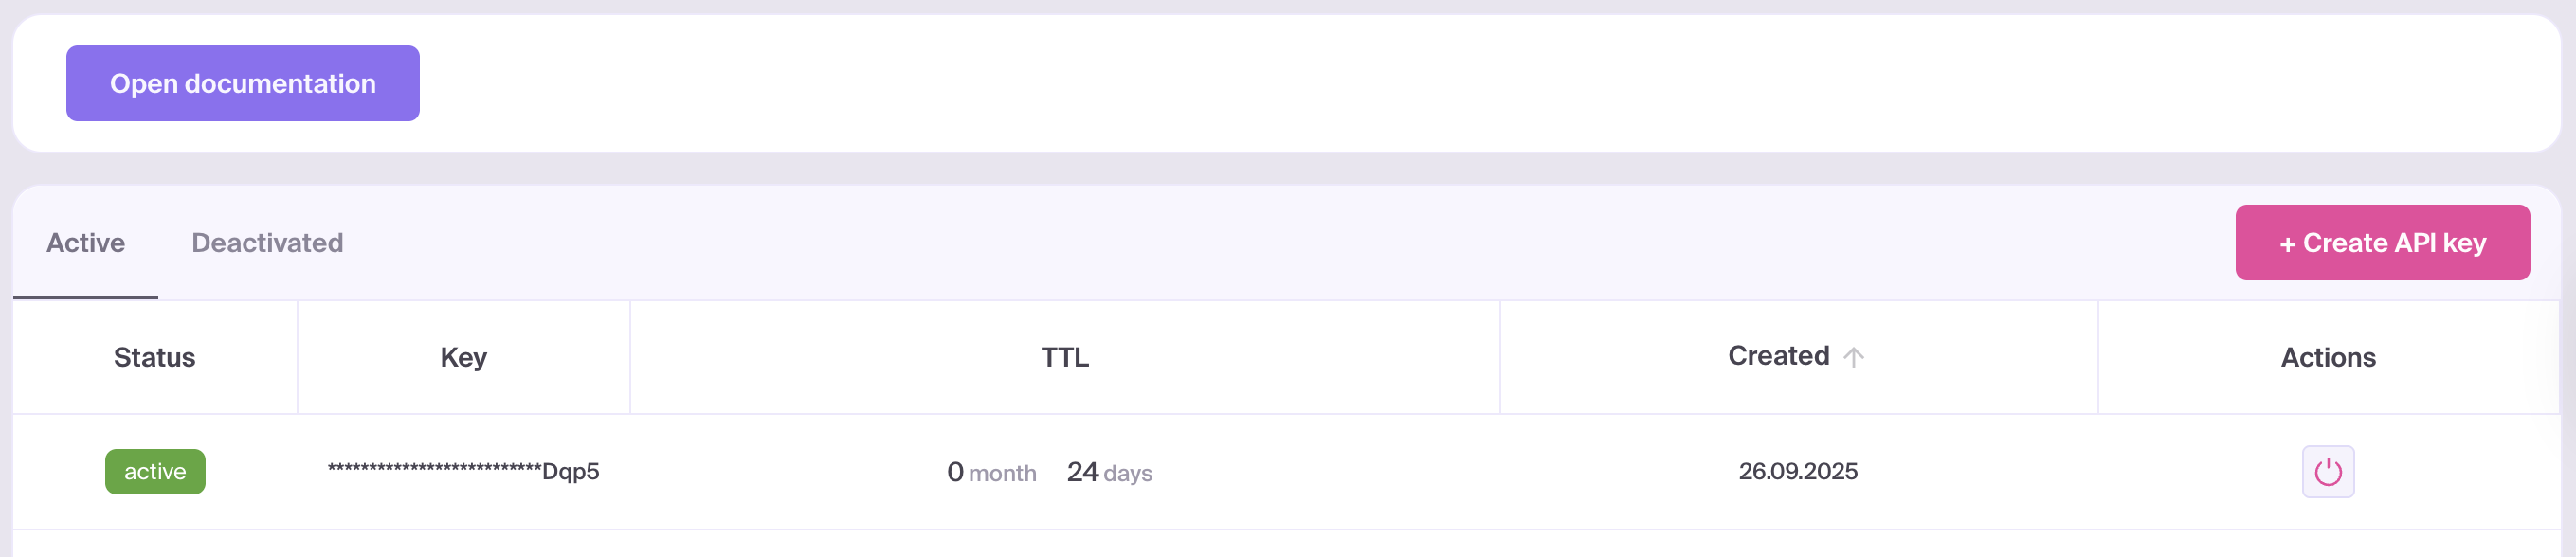This screenshot has height=557, width=2576.
Task: Click the TTL column header
Action: click(1064, 357)
